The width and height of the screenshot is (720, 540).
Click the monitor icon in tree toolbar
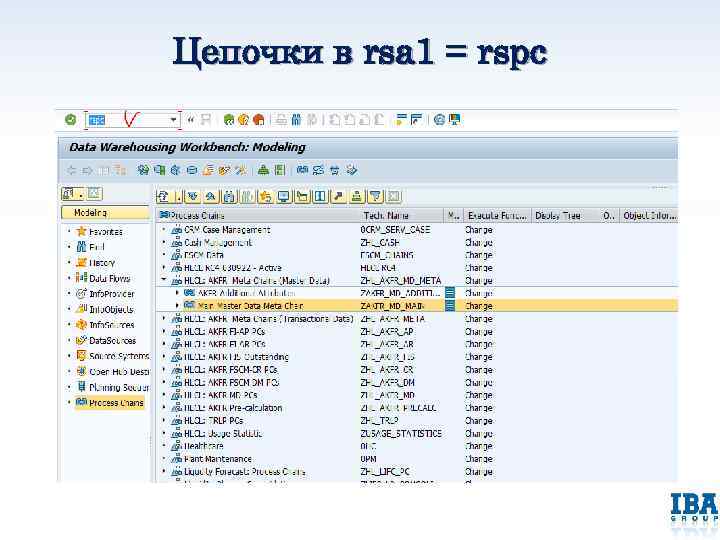(x=284, y=197)
